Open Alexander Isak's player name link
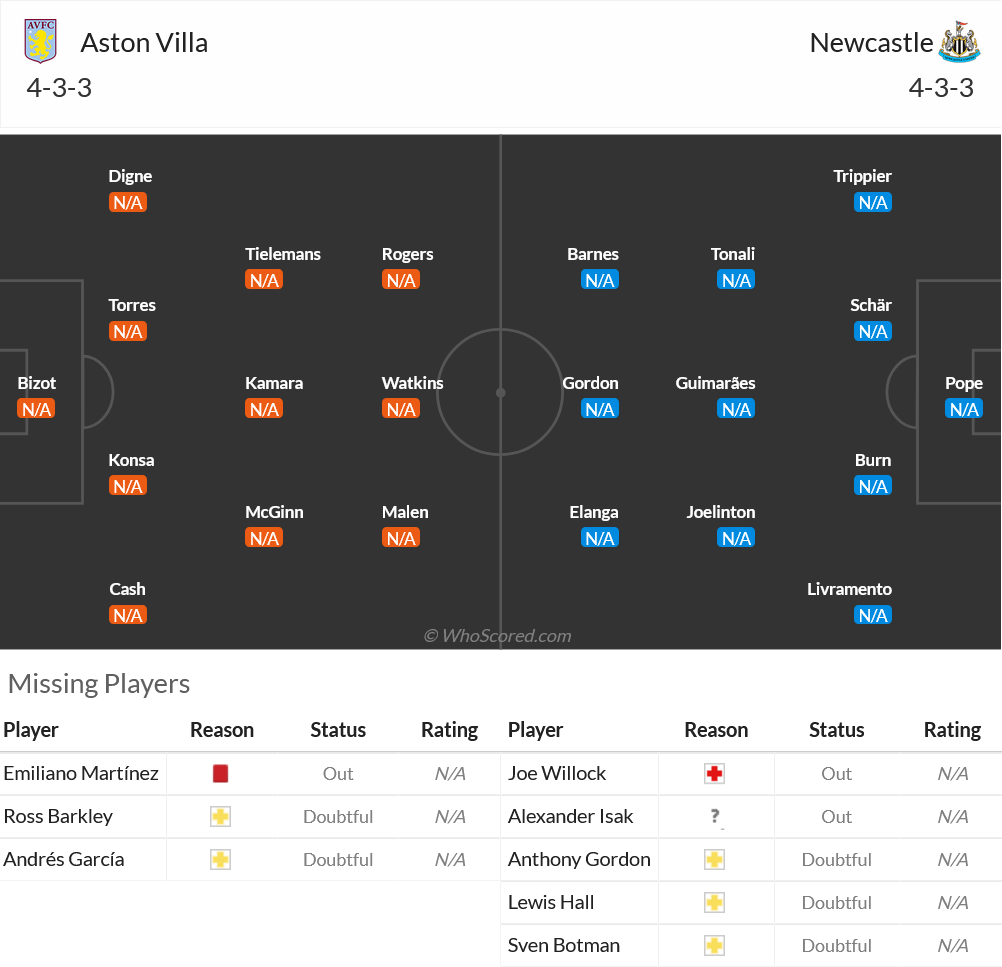The width and height of the screenshot is (1002, 967). [570, 816]
